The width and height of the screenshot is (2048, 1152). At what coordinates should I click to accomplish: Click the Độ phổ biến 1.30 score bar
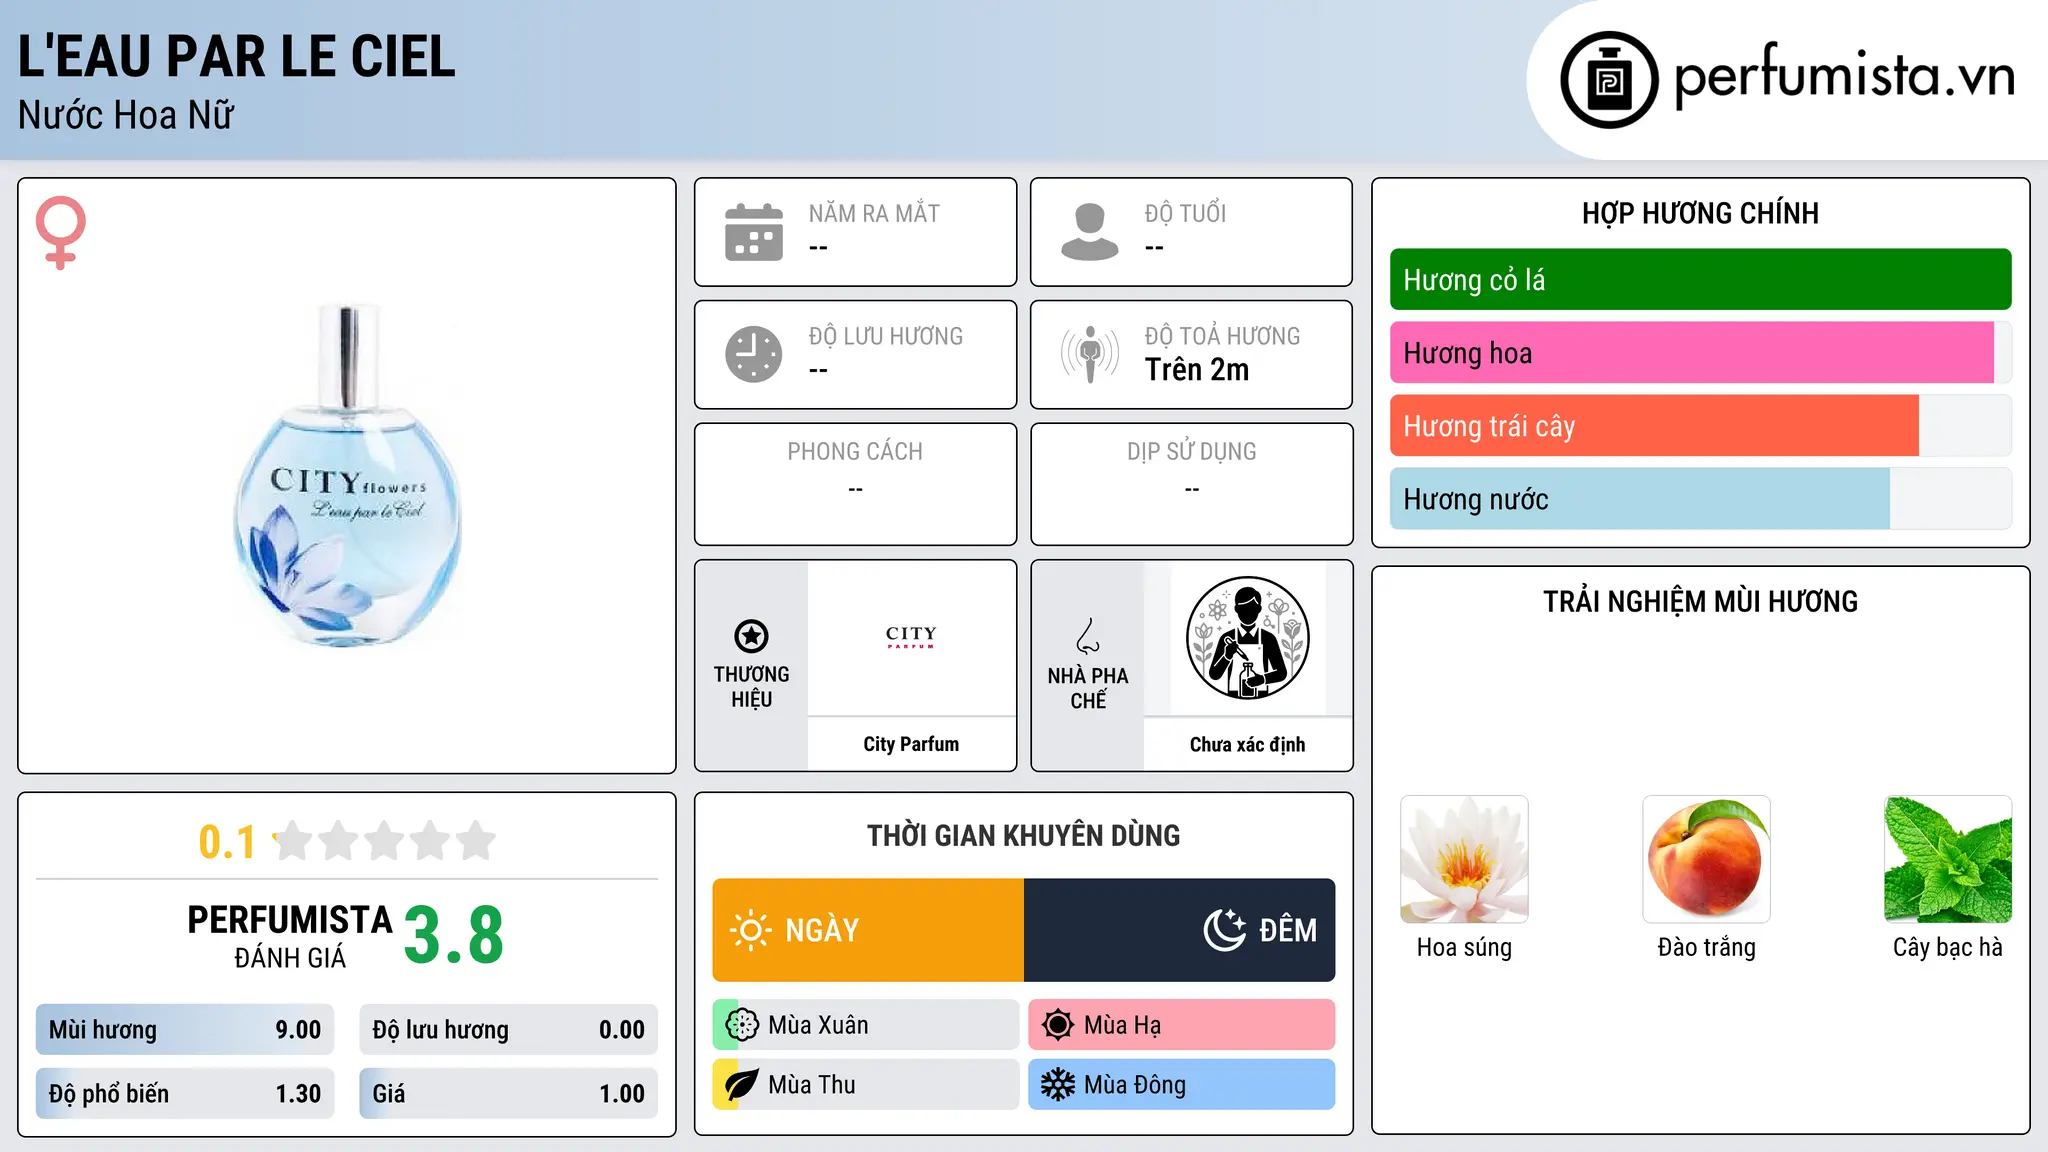pos(185,1094)
